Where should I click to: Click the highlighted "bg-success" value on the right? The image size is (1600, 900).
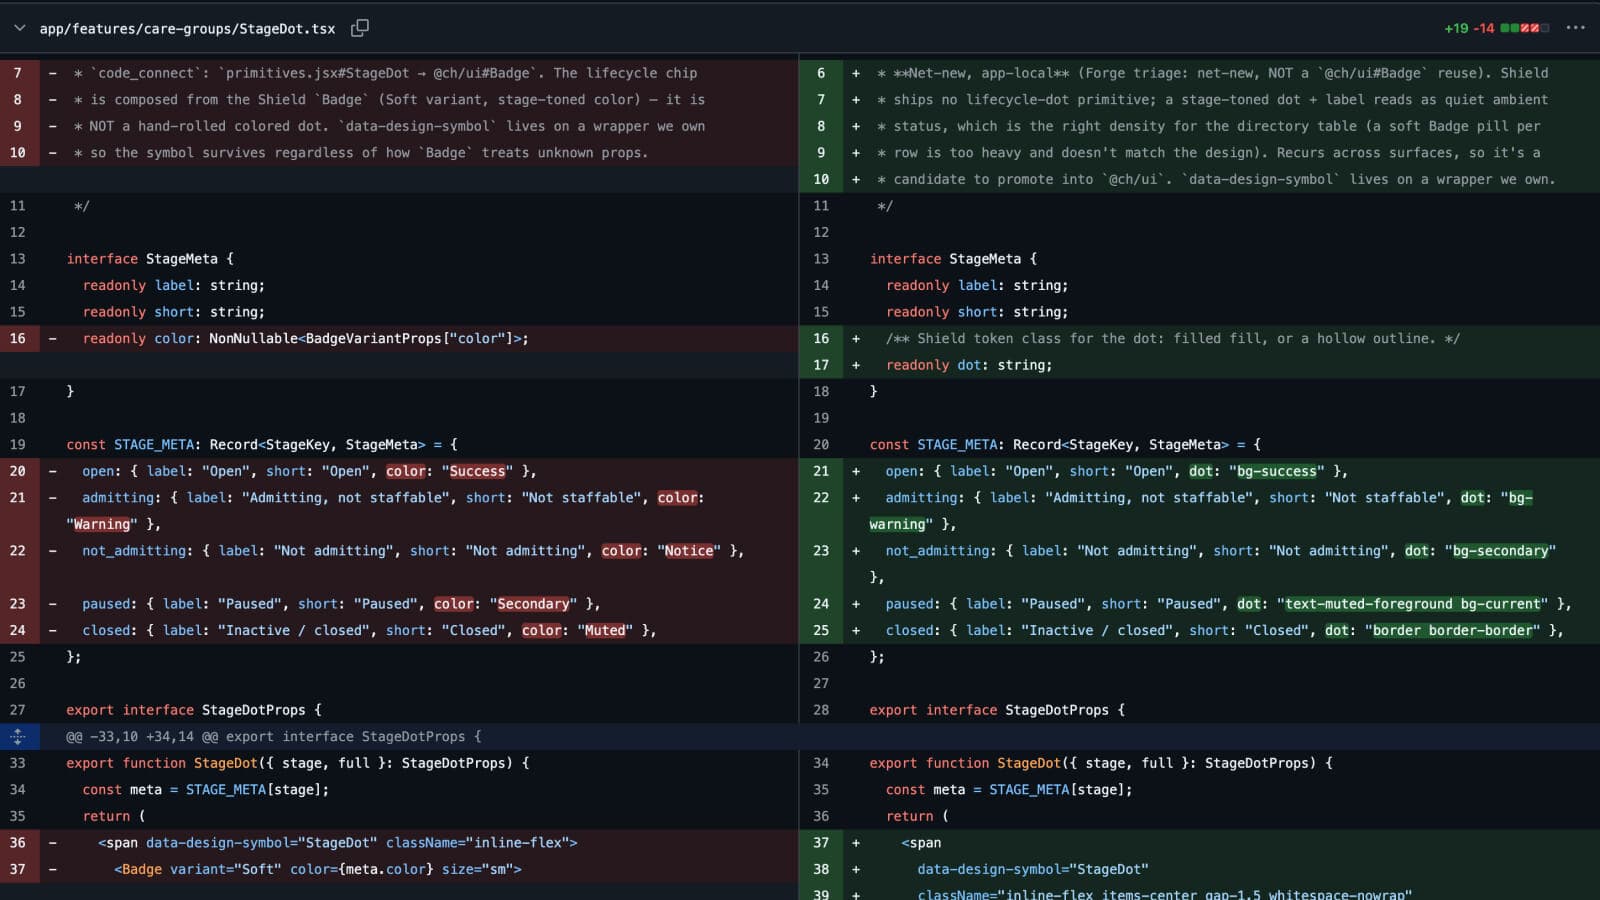tap(1277, 471)
